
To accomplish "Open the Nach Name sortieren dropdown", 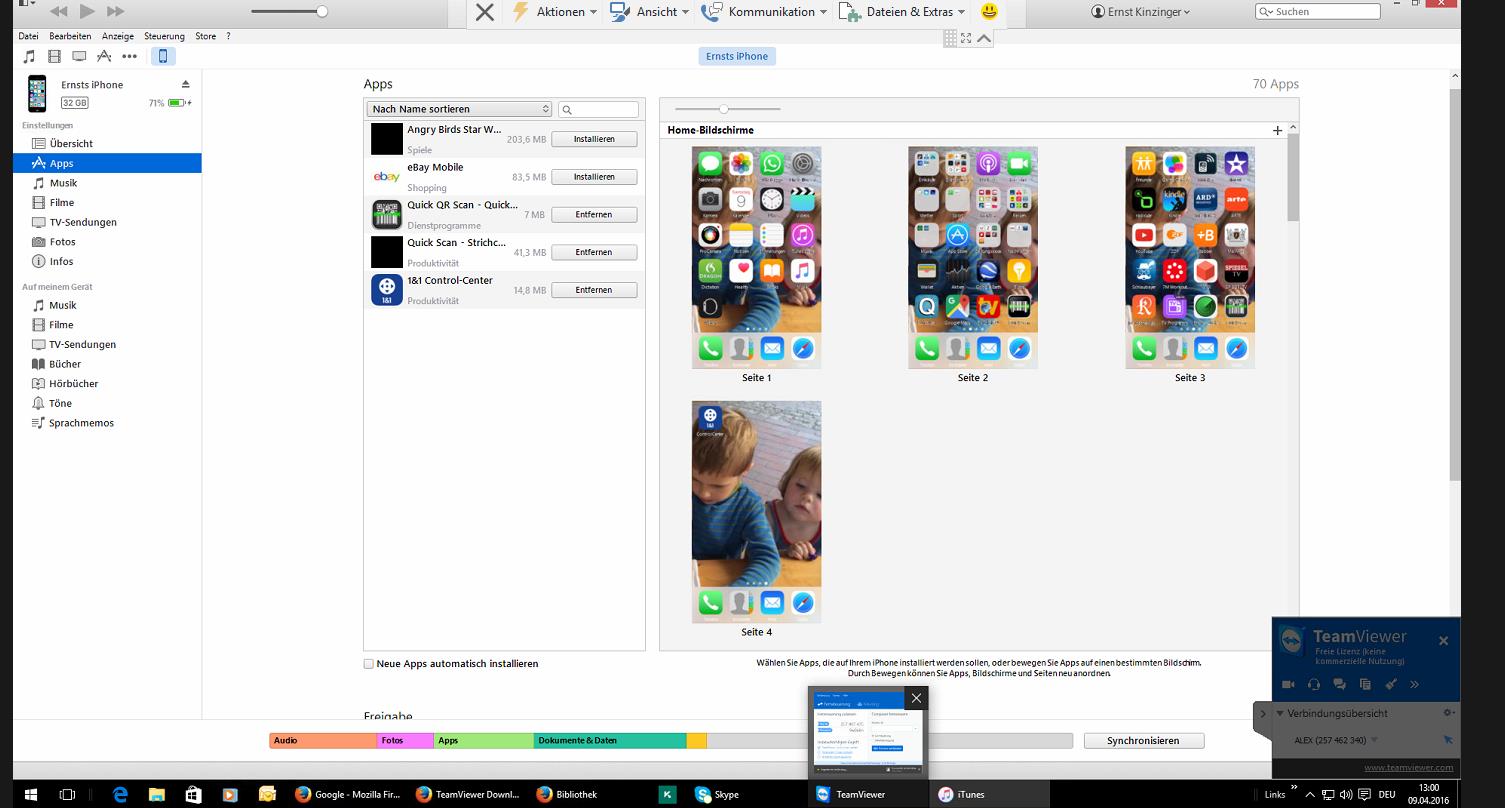I will [460, 109].
